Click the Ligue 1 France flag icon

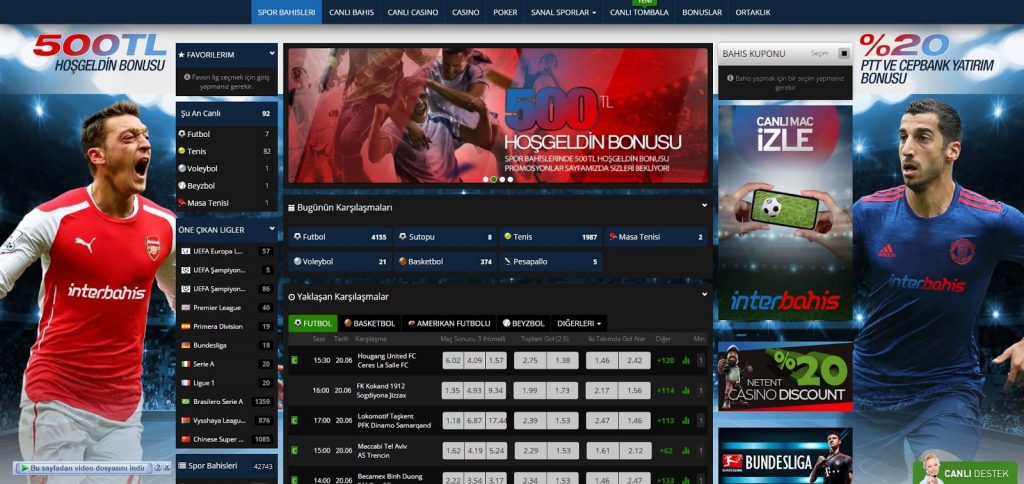[x=185, y=383]
